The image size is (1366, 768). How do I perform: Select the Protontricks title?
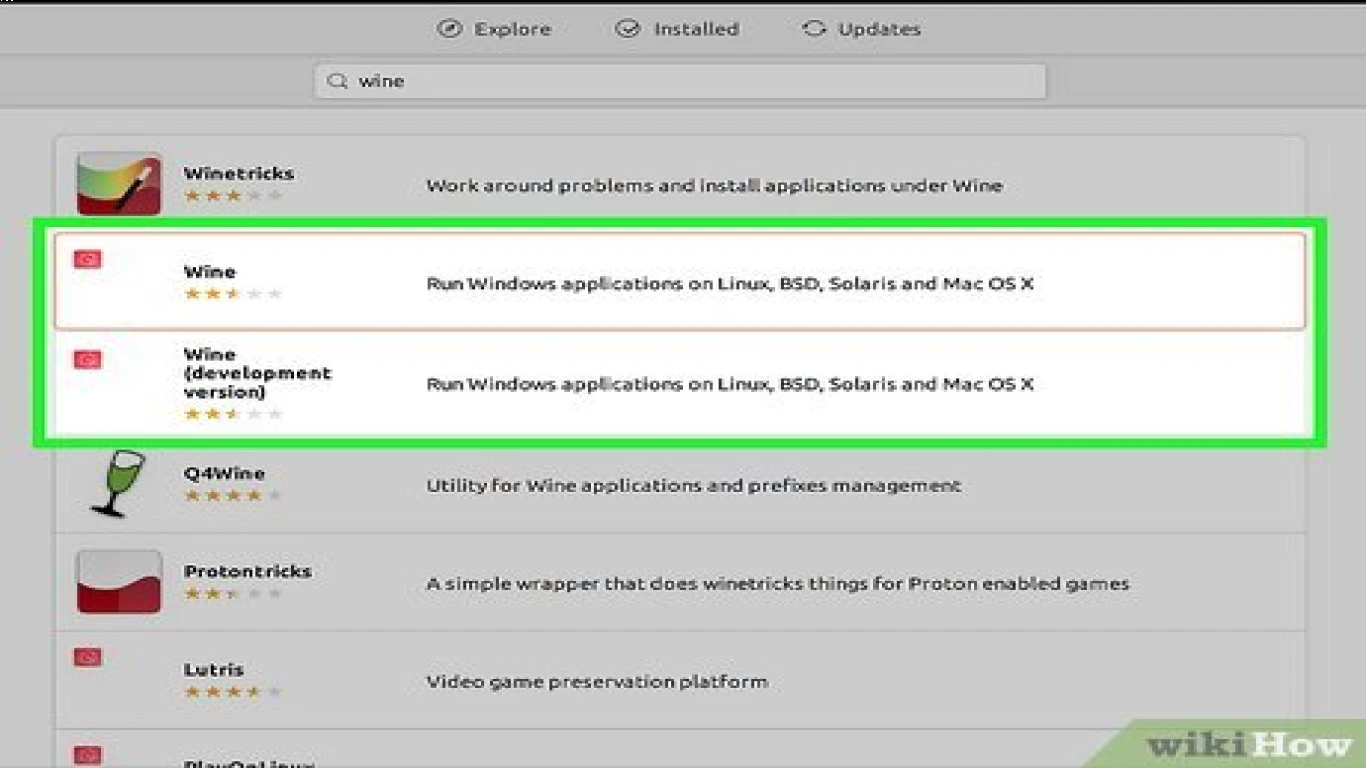(248, 571)
